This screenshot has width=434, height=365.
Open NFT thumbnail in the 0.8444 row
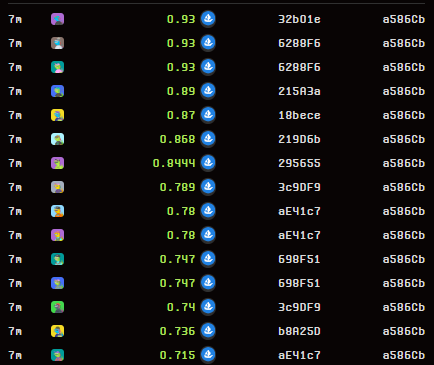(57, 163)
